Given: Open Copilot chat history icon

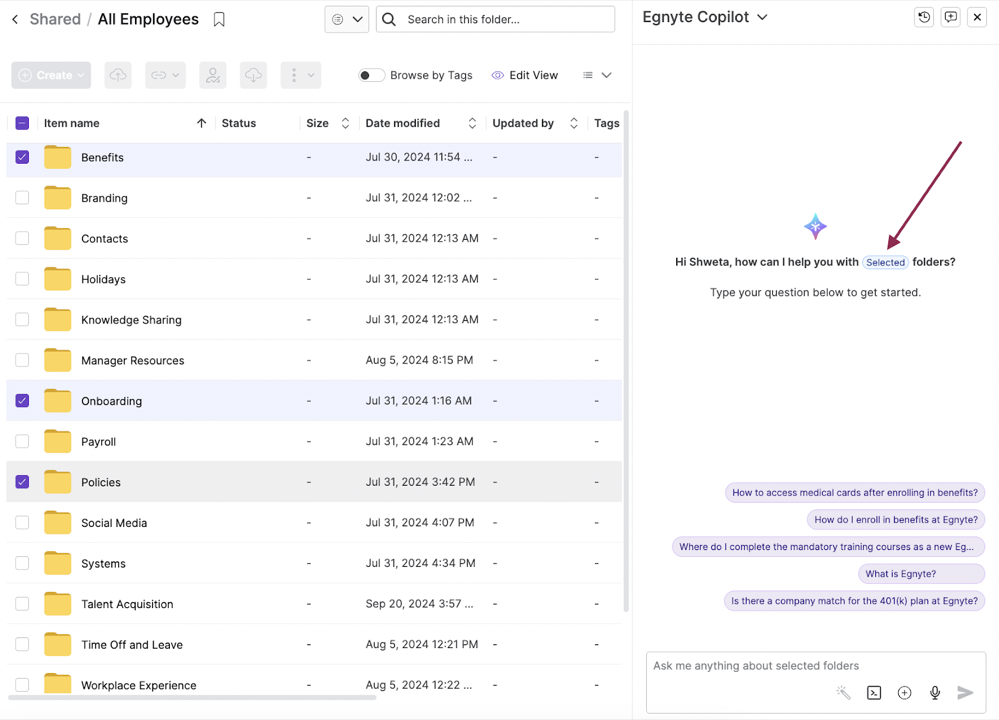Looking at the screenshot, I should tap(924, 17).
